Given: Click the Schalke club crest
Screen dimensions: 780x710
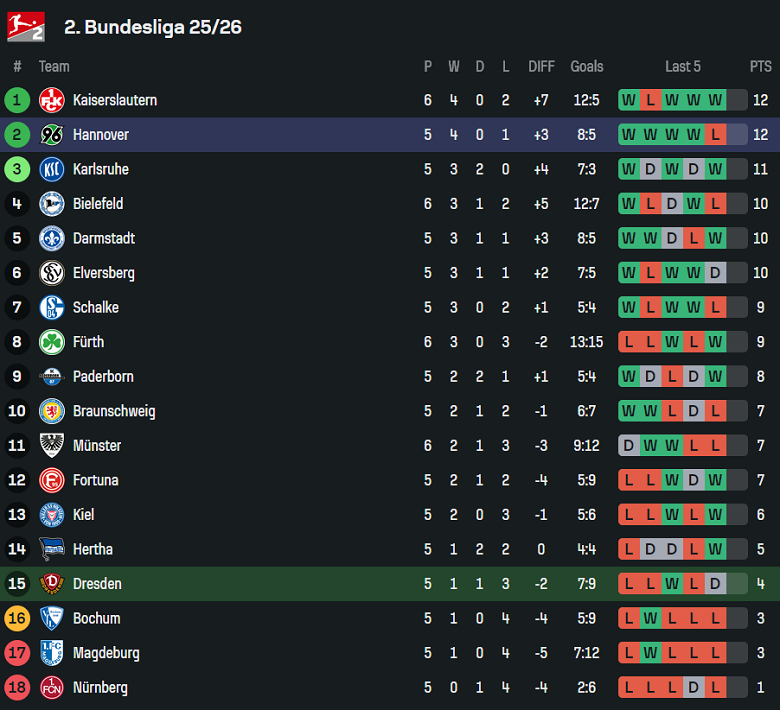Looking at the screenshot, I should tap(52, 307).
